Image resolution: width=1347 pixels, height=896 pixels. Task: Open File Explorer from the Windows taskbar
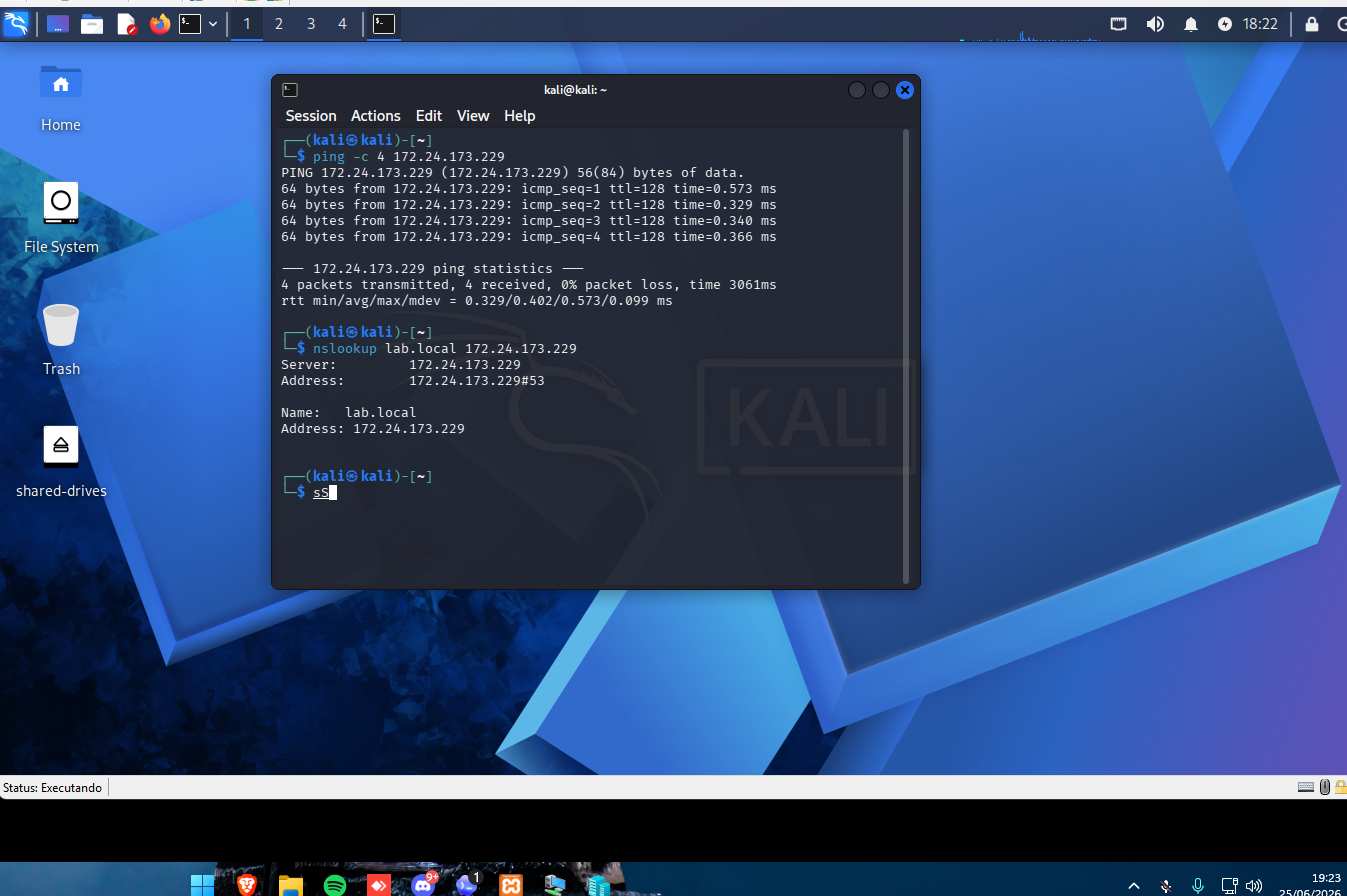pos(291,885)
